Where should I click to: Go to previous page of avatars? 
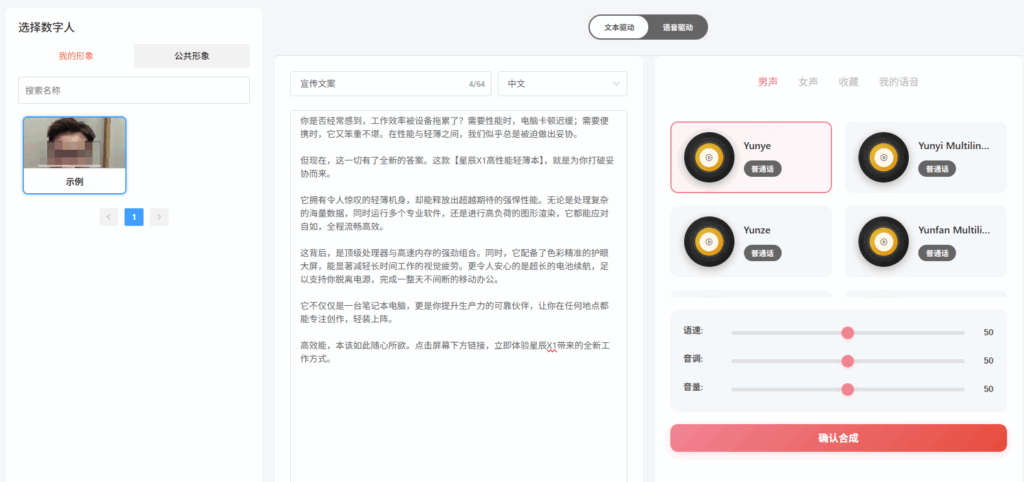pyautogui.click(x=108, y=216)
